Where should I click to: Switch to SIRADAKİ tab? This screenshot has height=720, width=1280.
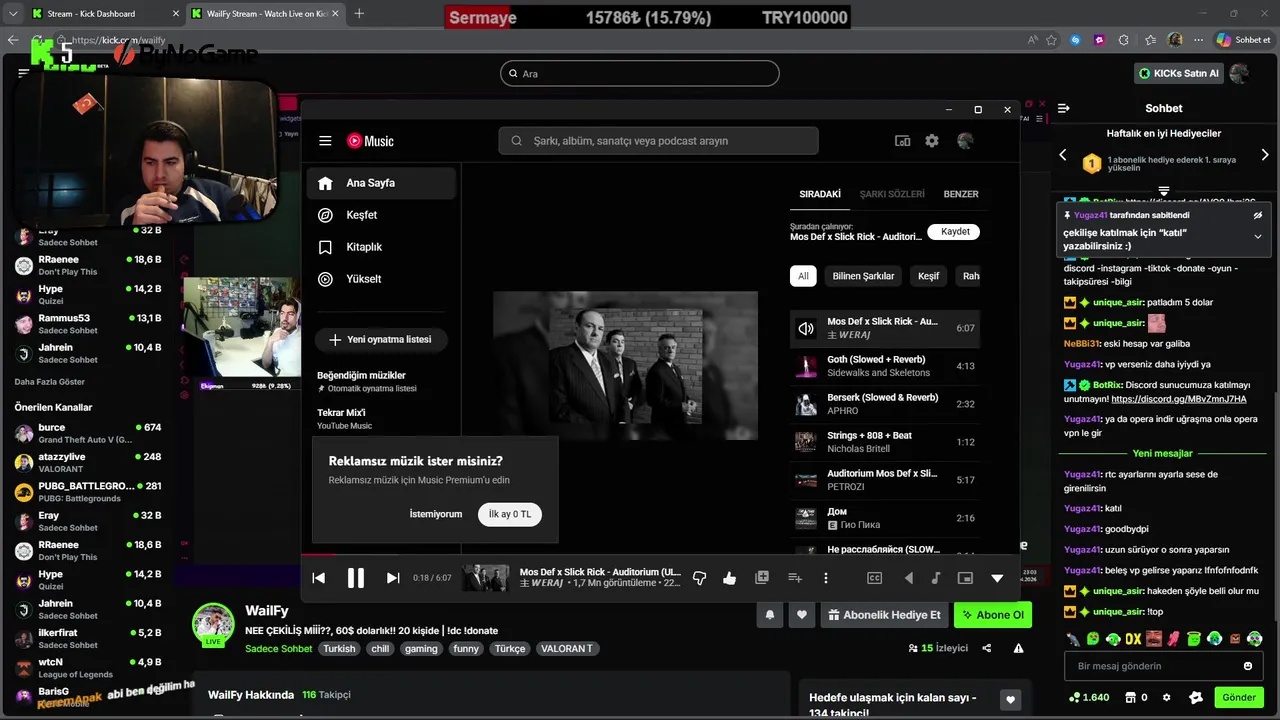[820, 194]
